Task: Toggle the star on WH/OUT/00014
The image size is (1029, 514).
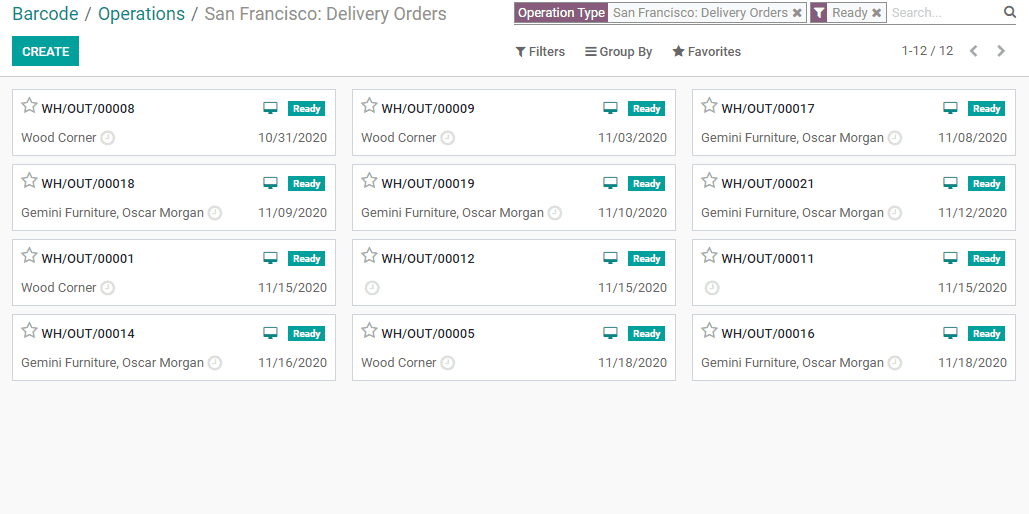Action: [29, 330]
